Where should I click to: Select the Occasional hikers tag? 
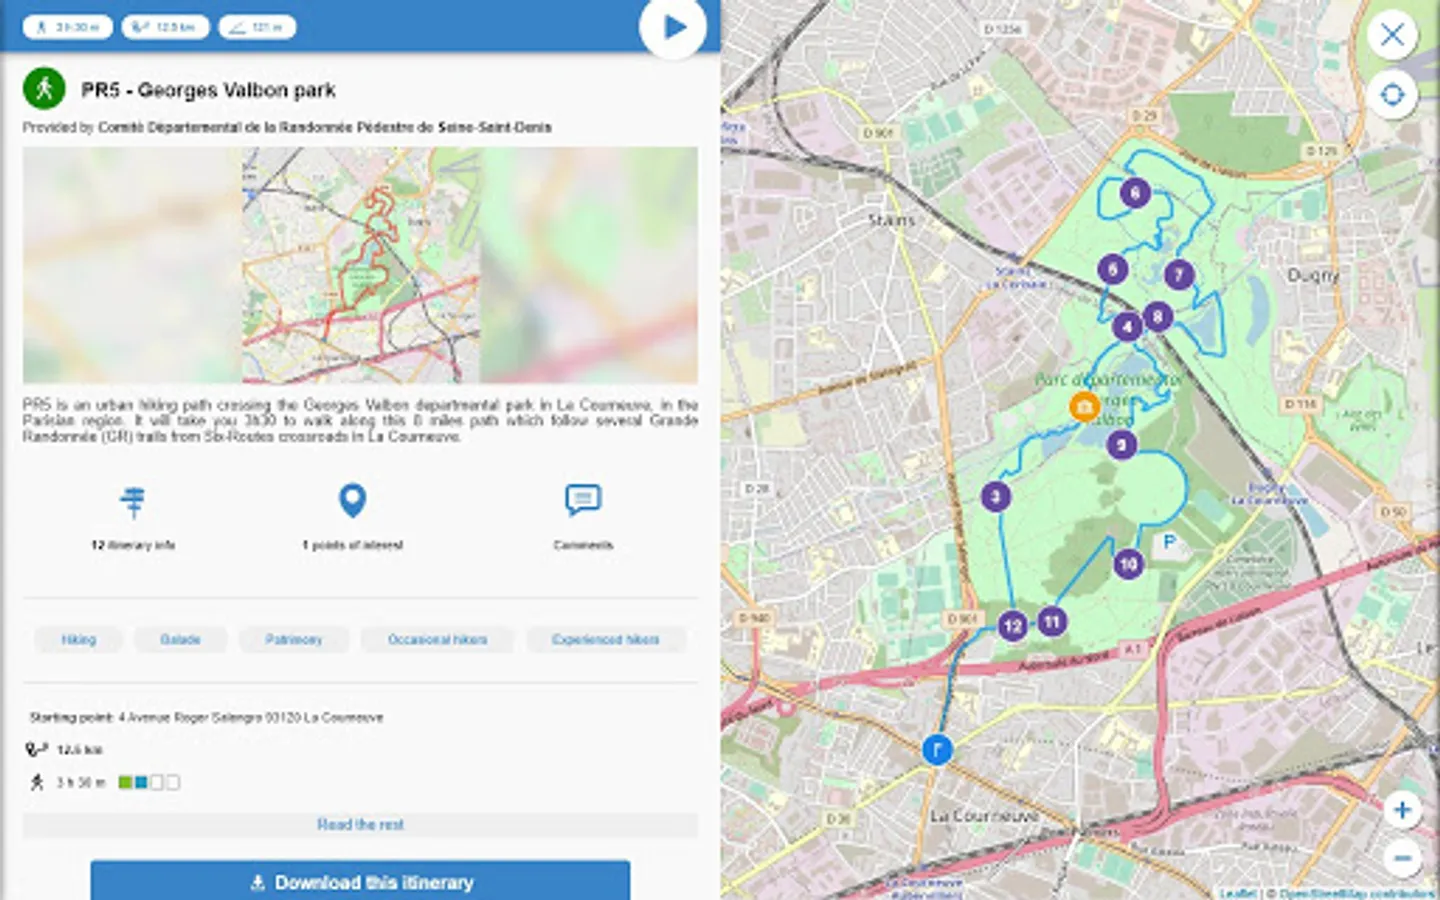point(438,639)
